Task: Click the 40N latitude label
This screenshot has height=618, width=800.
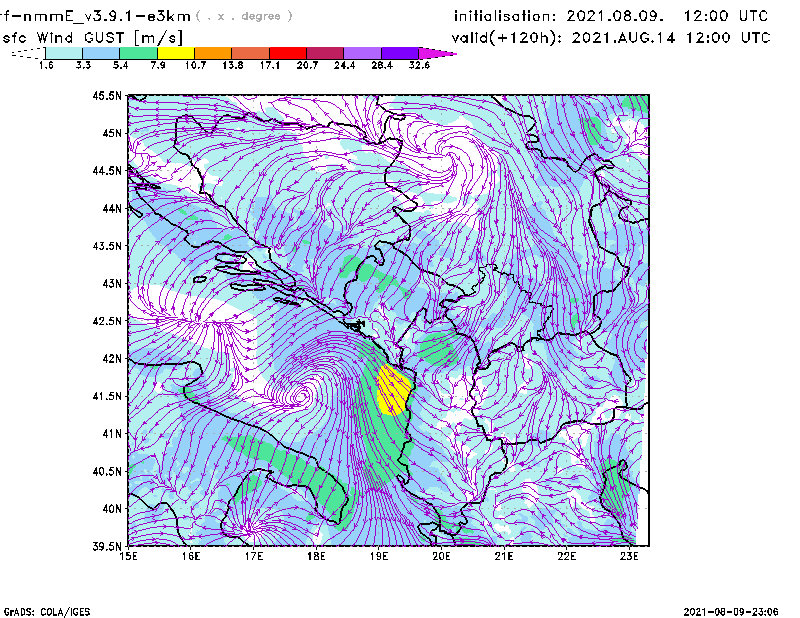Action: click(112, 509)
